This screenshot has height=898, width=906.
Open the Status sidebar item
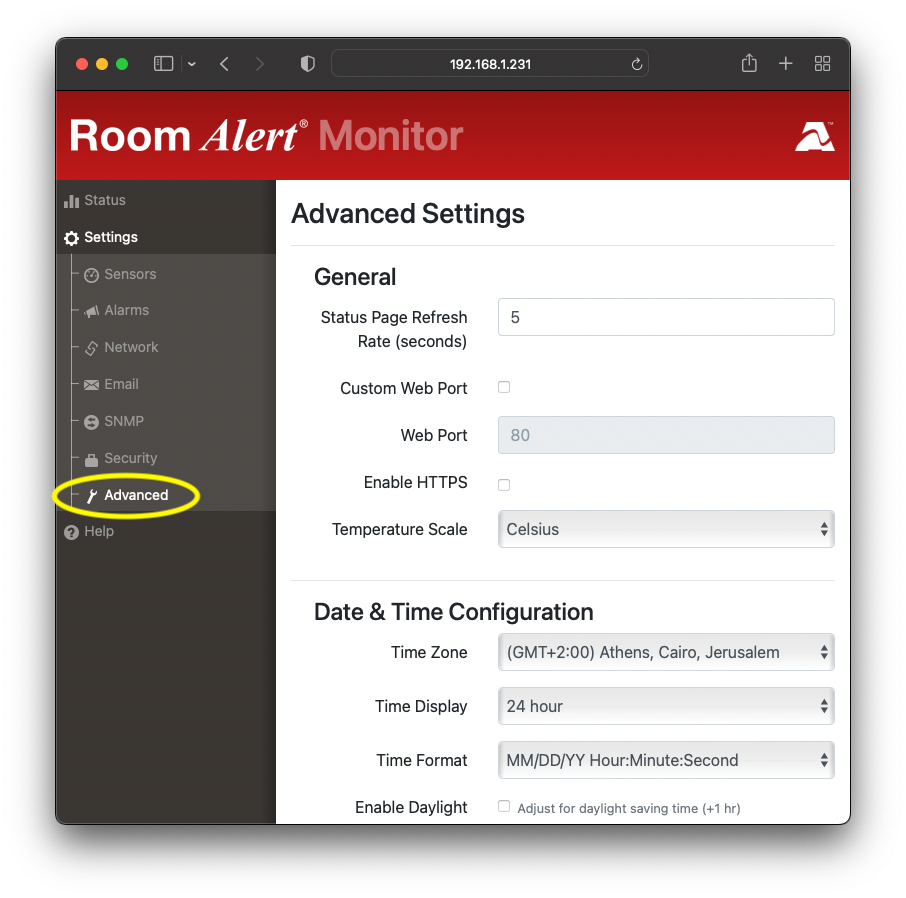click(x=104, y=200)
